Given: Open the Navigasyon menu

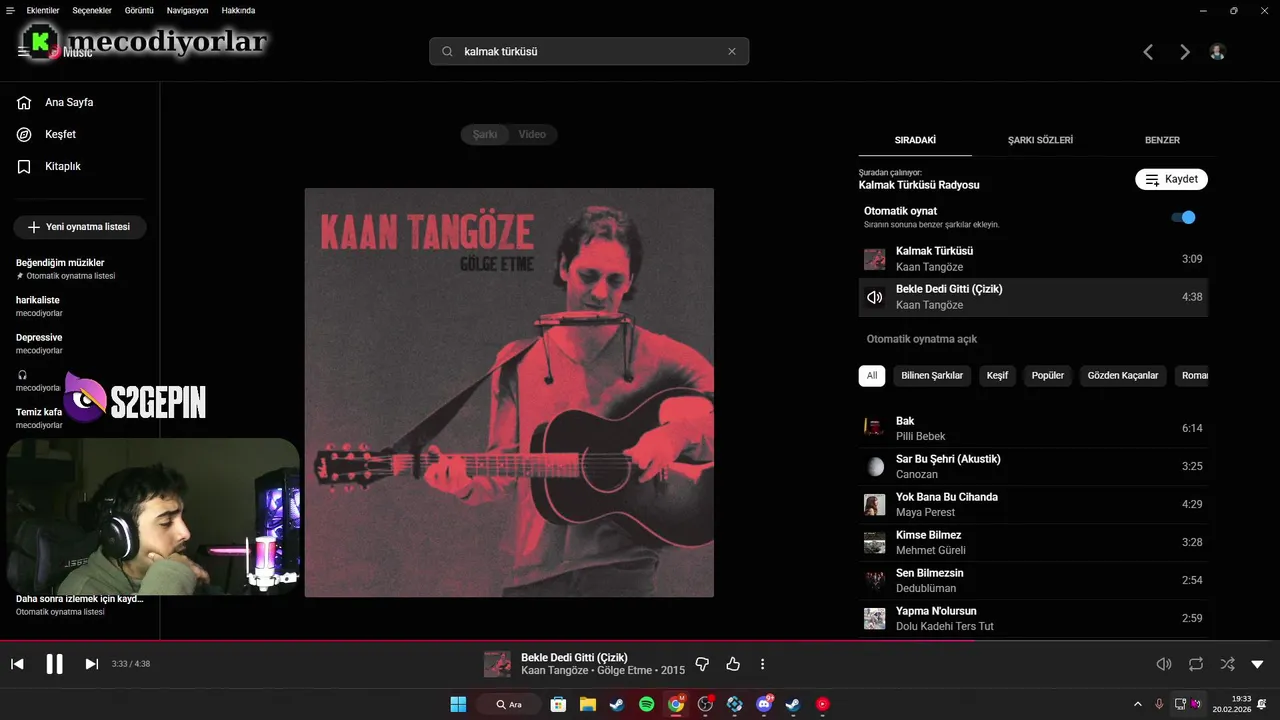Looking at the screenshot, I should click(x=187, y=10).
